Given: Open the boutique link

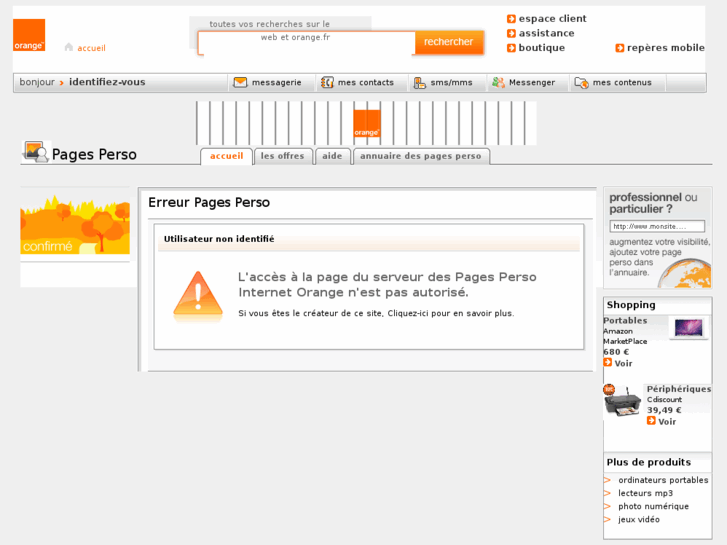Looking at the screenshot, I should click(542, 48).
